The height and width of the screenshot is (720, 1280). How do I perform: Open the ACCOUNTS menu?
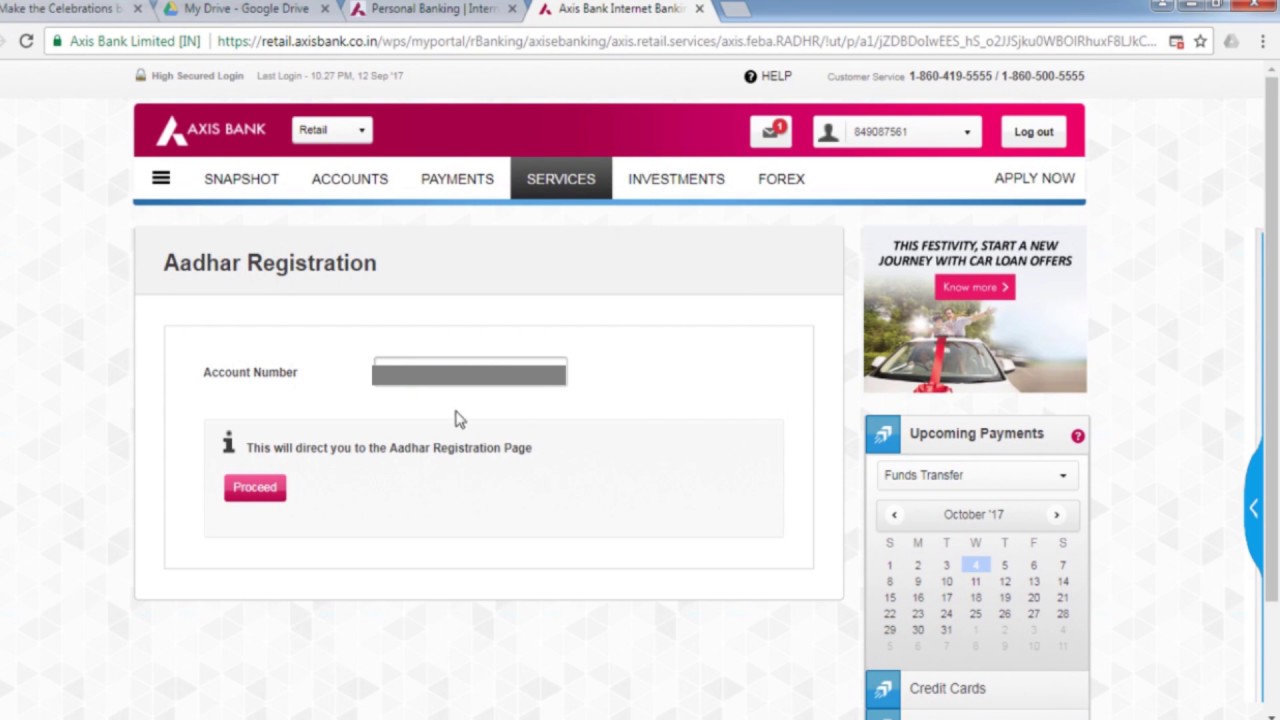tap(349, 179)
